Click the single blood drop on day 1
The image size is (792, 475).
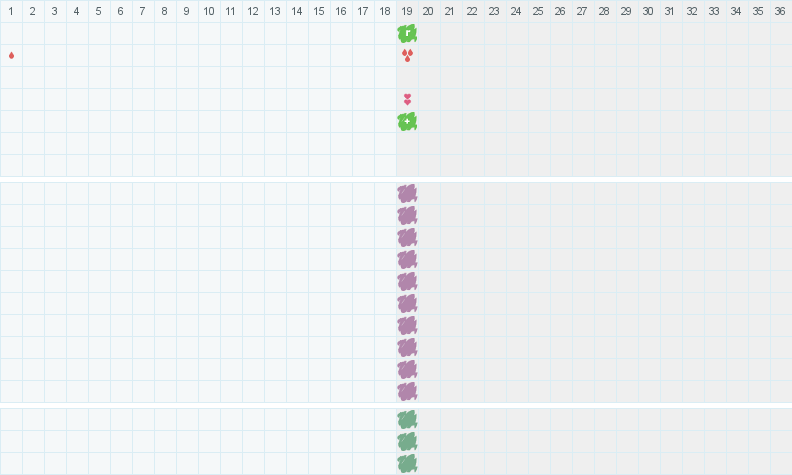point(11,56)
